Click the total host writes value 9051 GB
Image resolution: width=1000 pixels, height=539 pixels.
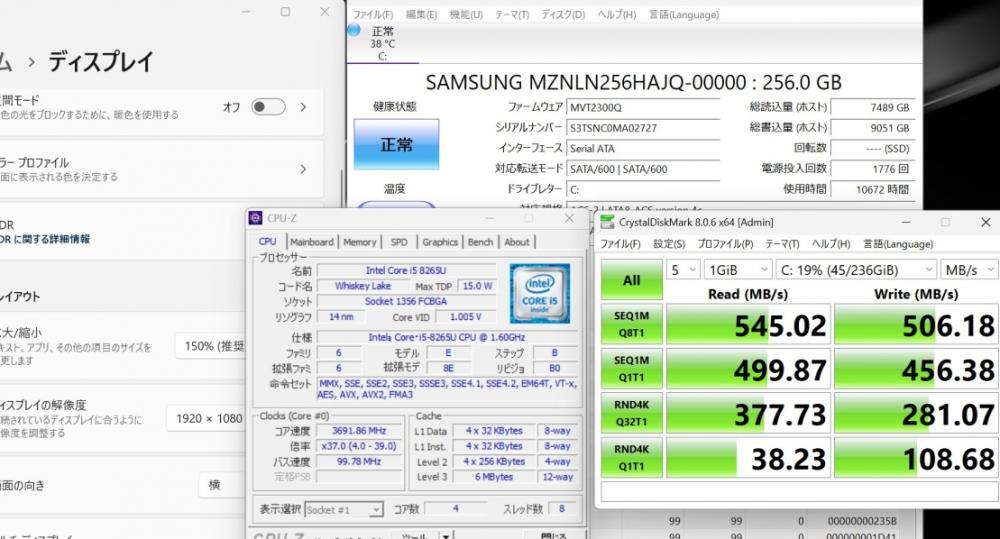point(872,128)
